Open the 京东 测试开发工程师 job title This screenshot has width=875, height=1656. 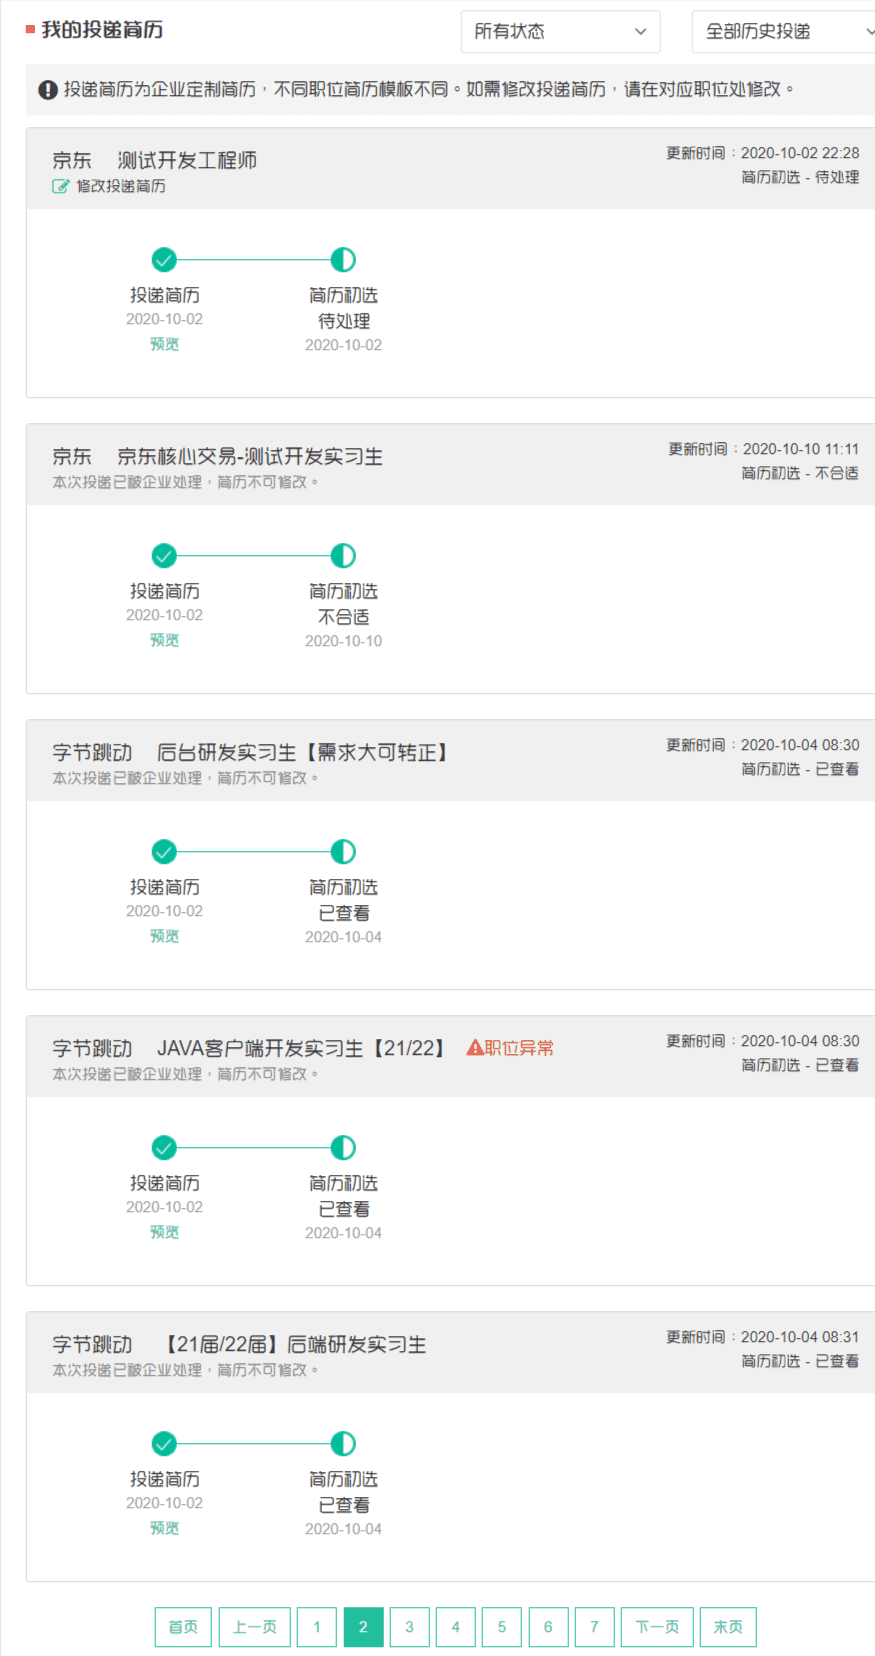(187, 160)
